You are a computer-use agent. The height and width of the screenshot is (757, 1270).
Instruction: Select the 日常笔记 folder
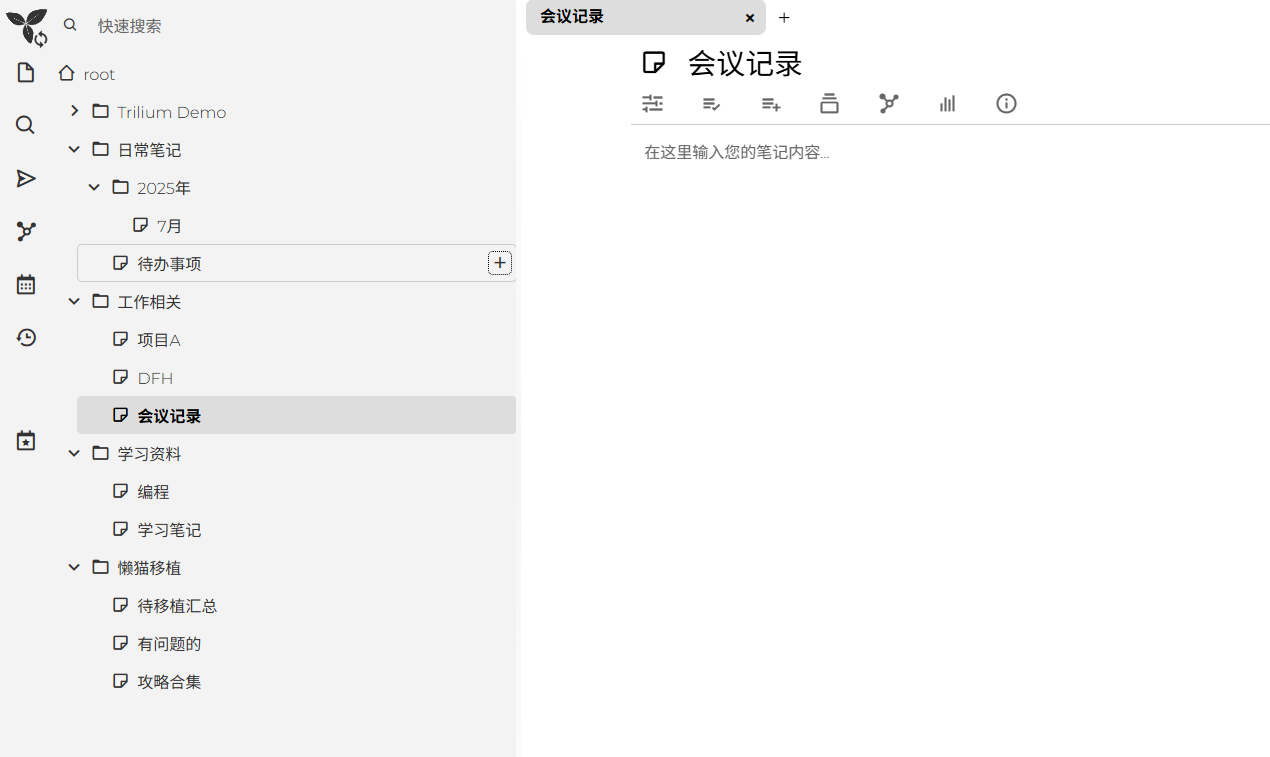pos(149,150)
